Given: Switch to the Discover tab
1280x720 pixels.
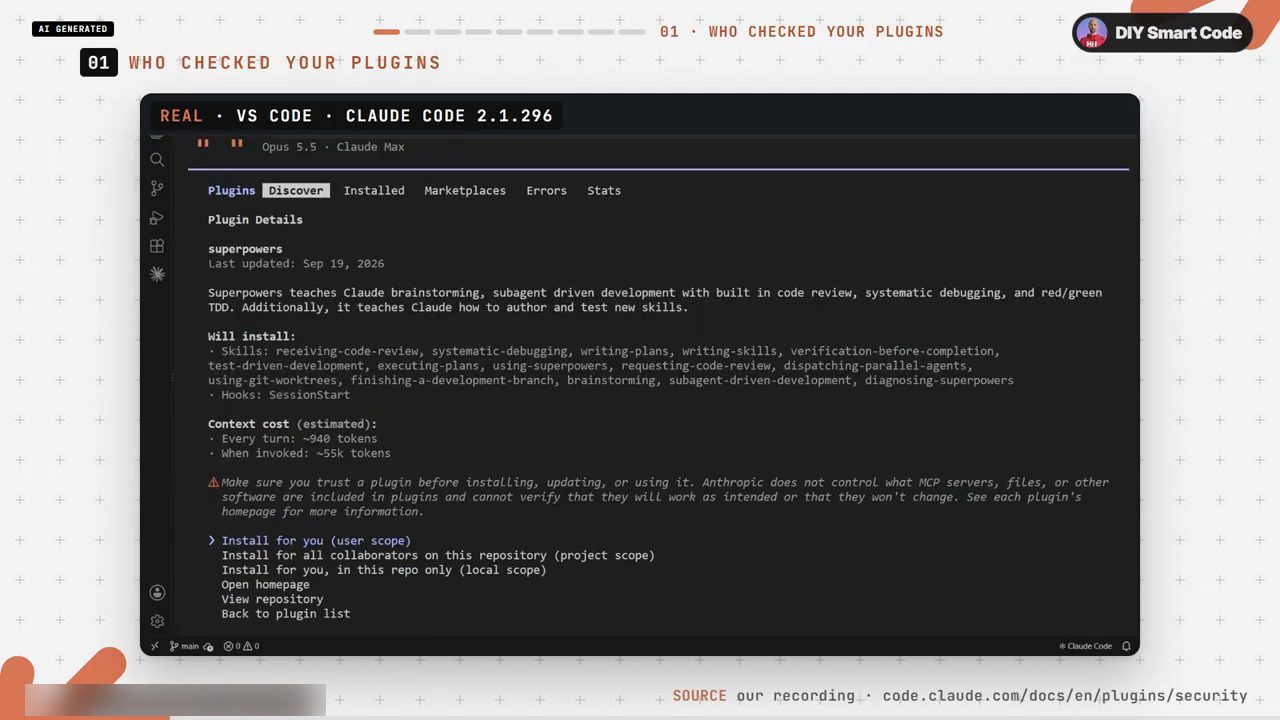Looking at the screenshot, I should click(296, 190).
